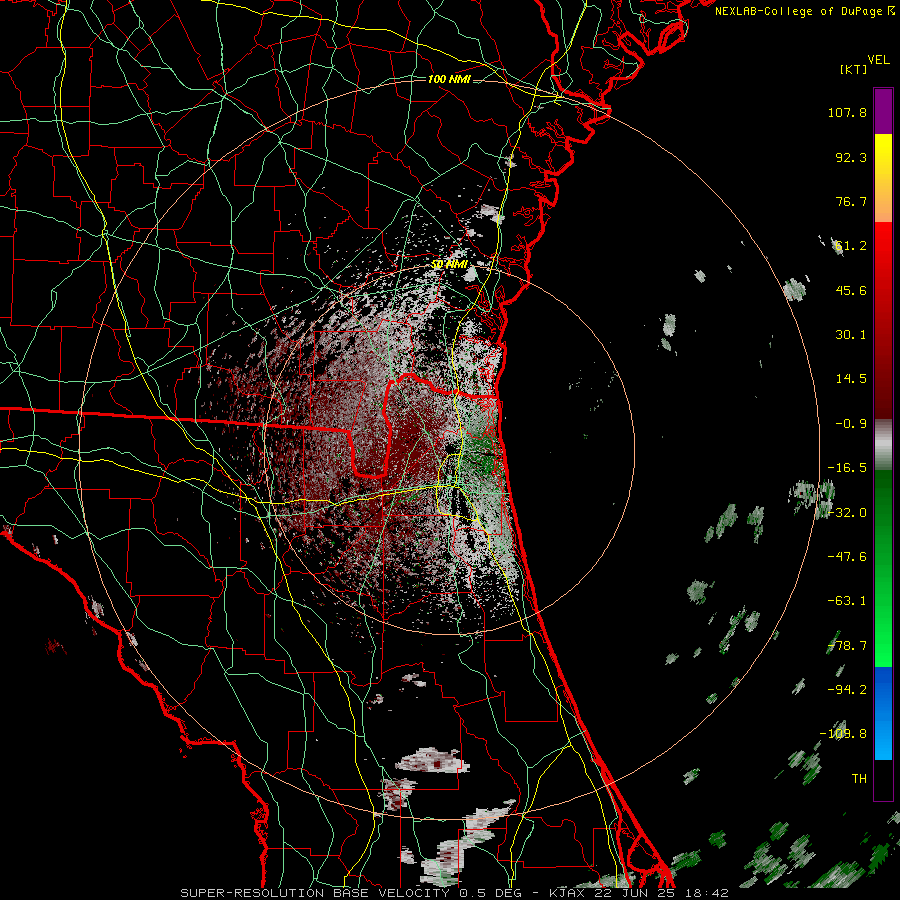The image size is (900, 900).
Task: Click the -0.9 velocity scale label
Action: pyautogui.click(x=851, y=424)
